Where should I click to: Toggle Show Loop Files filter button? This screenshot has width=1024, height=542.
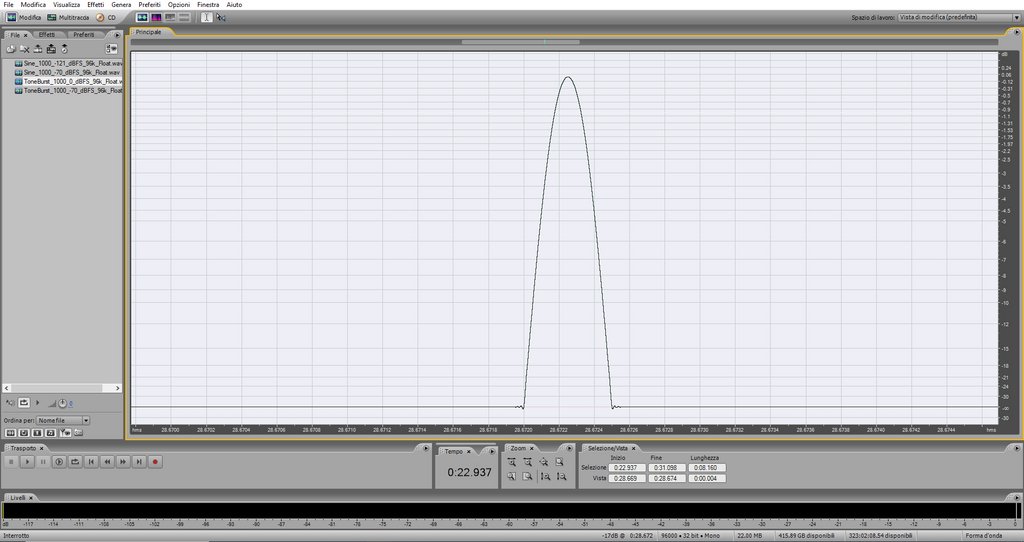(x=24, y=433)
